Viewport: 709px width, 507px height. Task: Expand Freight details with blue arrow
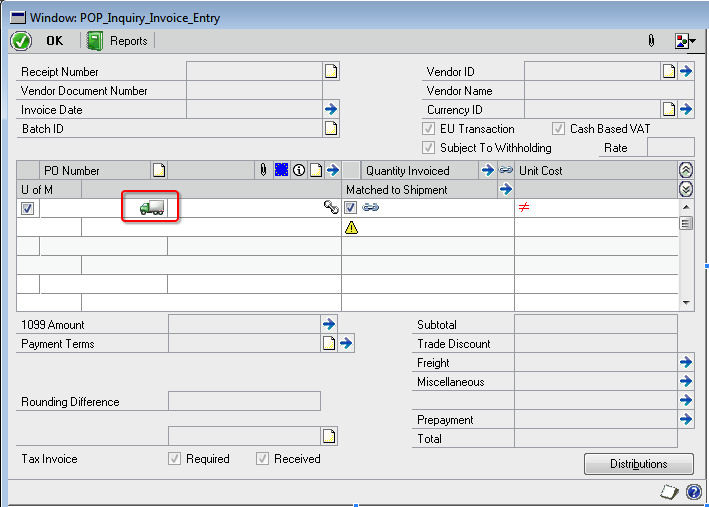tap(686, 363)
